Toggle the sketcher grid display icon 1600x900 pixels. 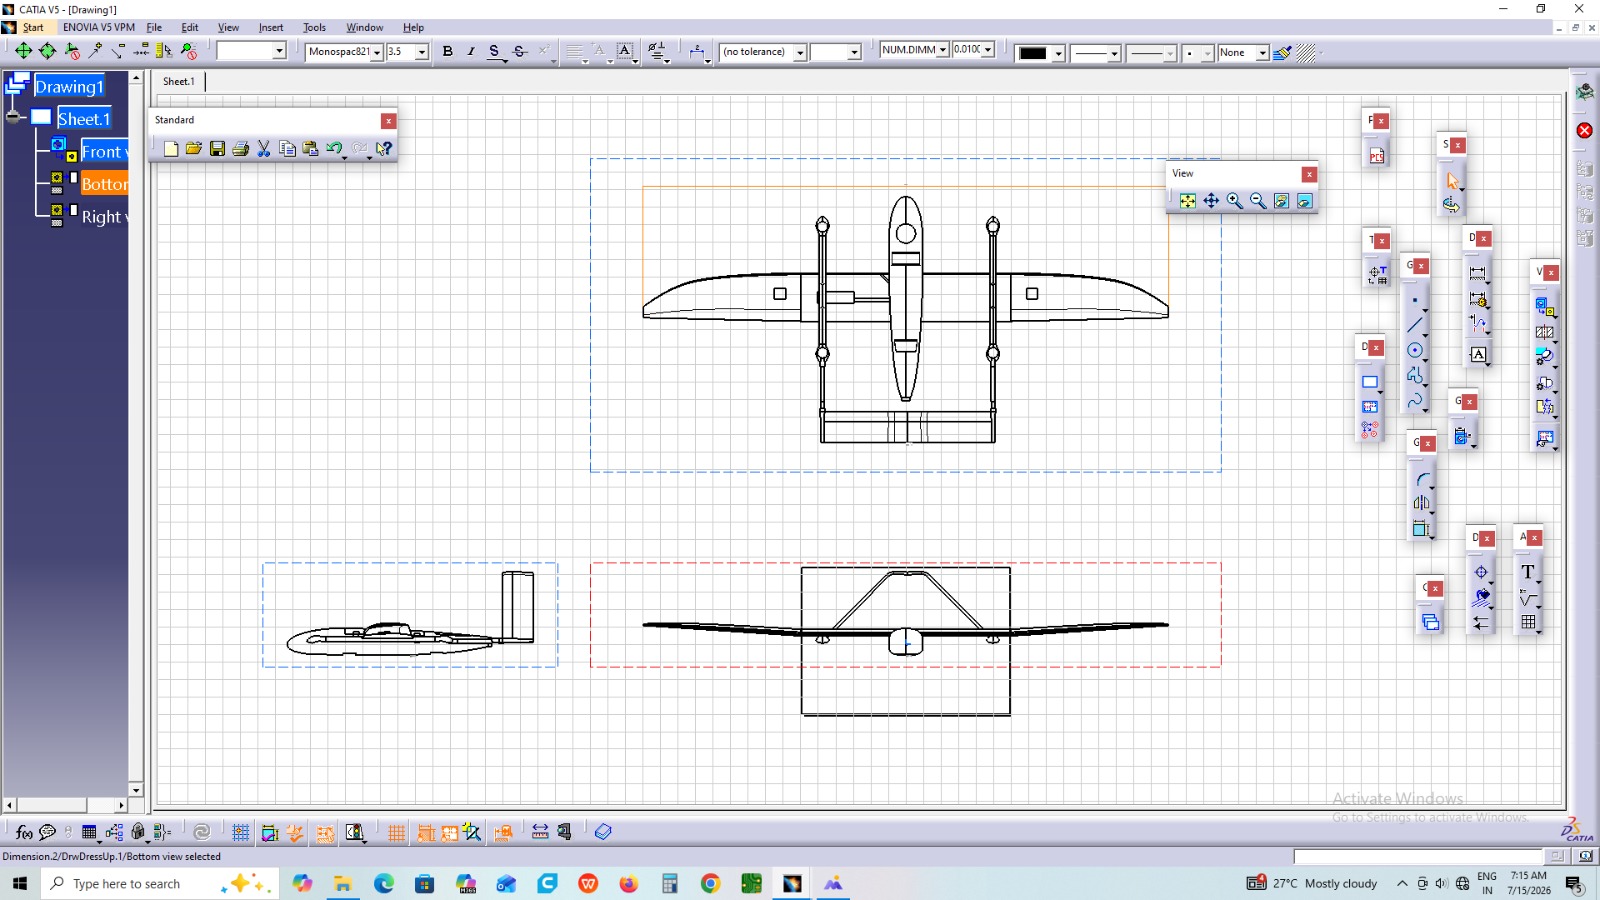(240, 832)
